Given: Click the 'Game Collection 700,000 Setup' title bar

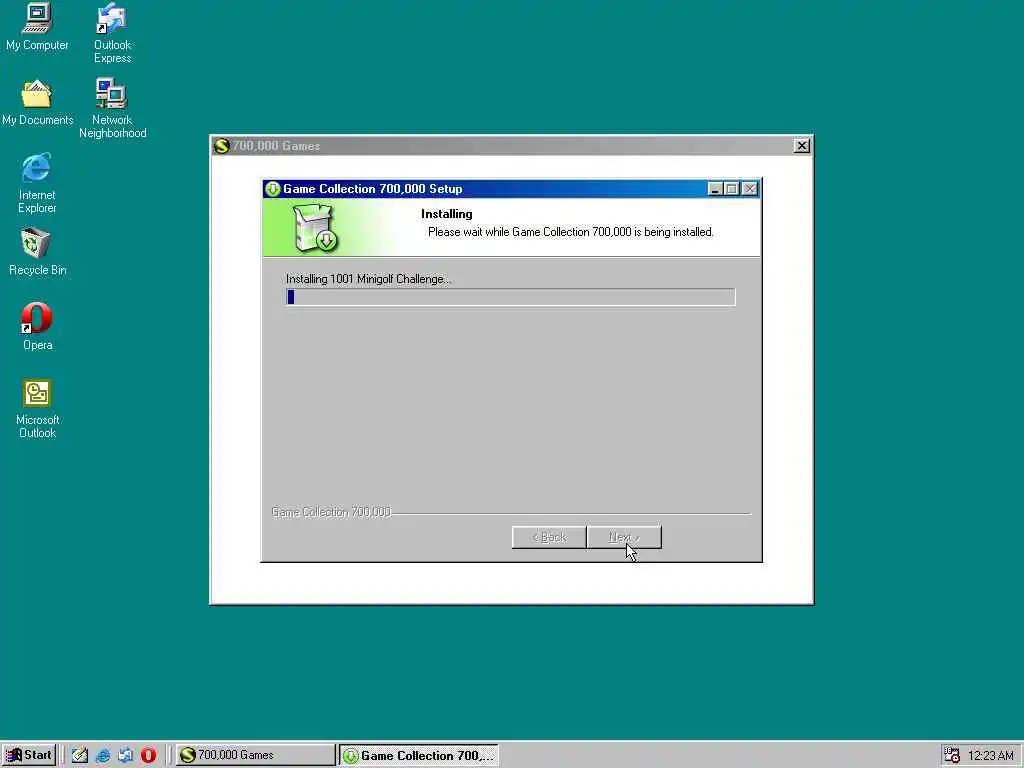Looking at the screenshot, I should pyautogui.click(x=511, y=189).
